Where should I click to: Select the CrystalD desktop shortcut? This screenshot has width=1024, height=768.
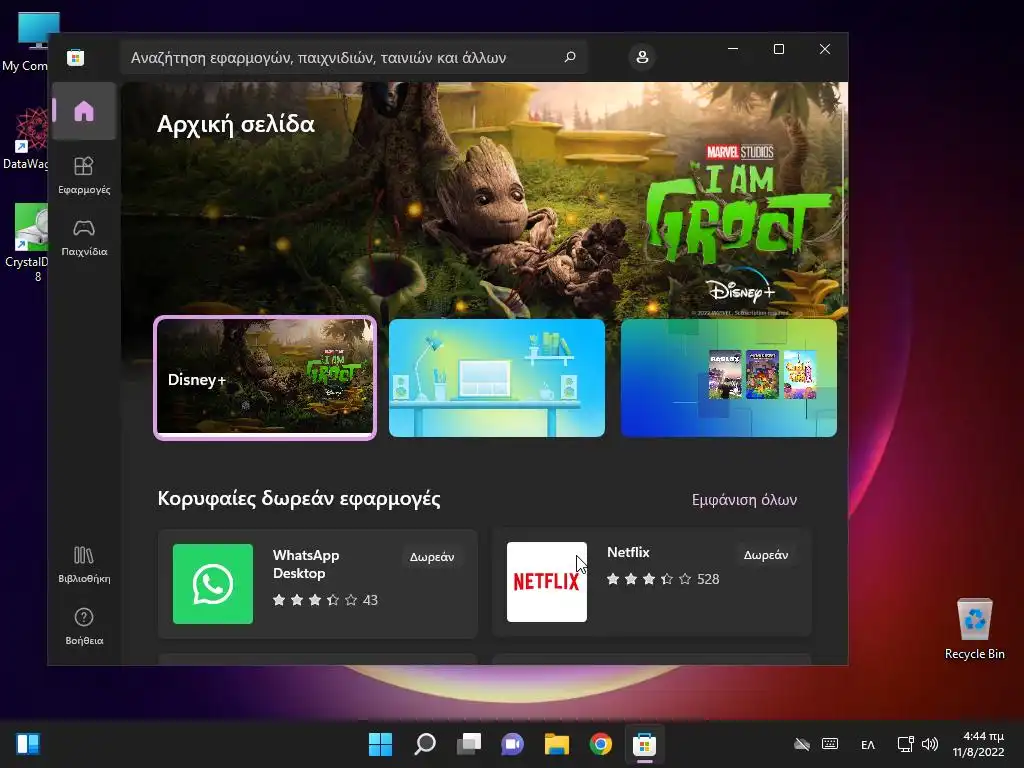(26, 242)
